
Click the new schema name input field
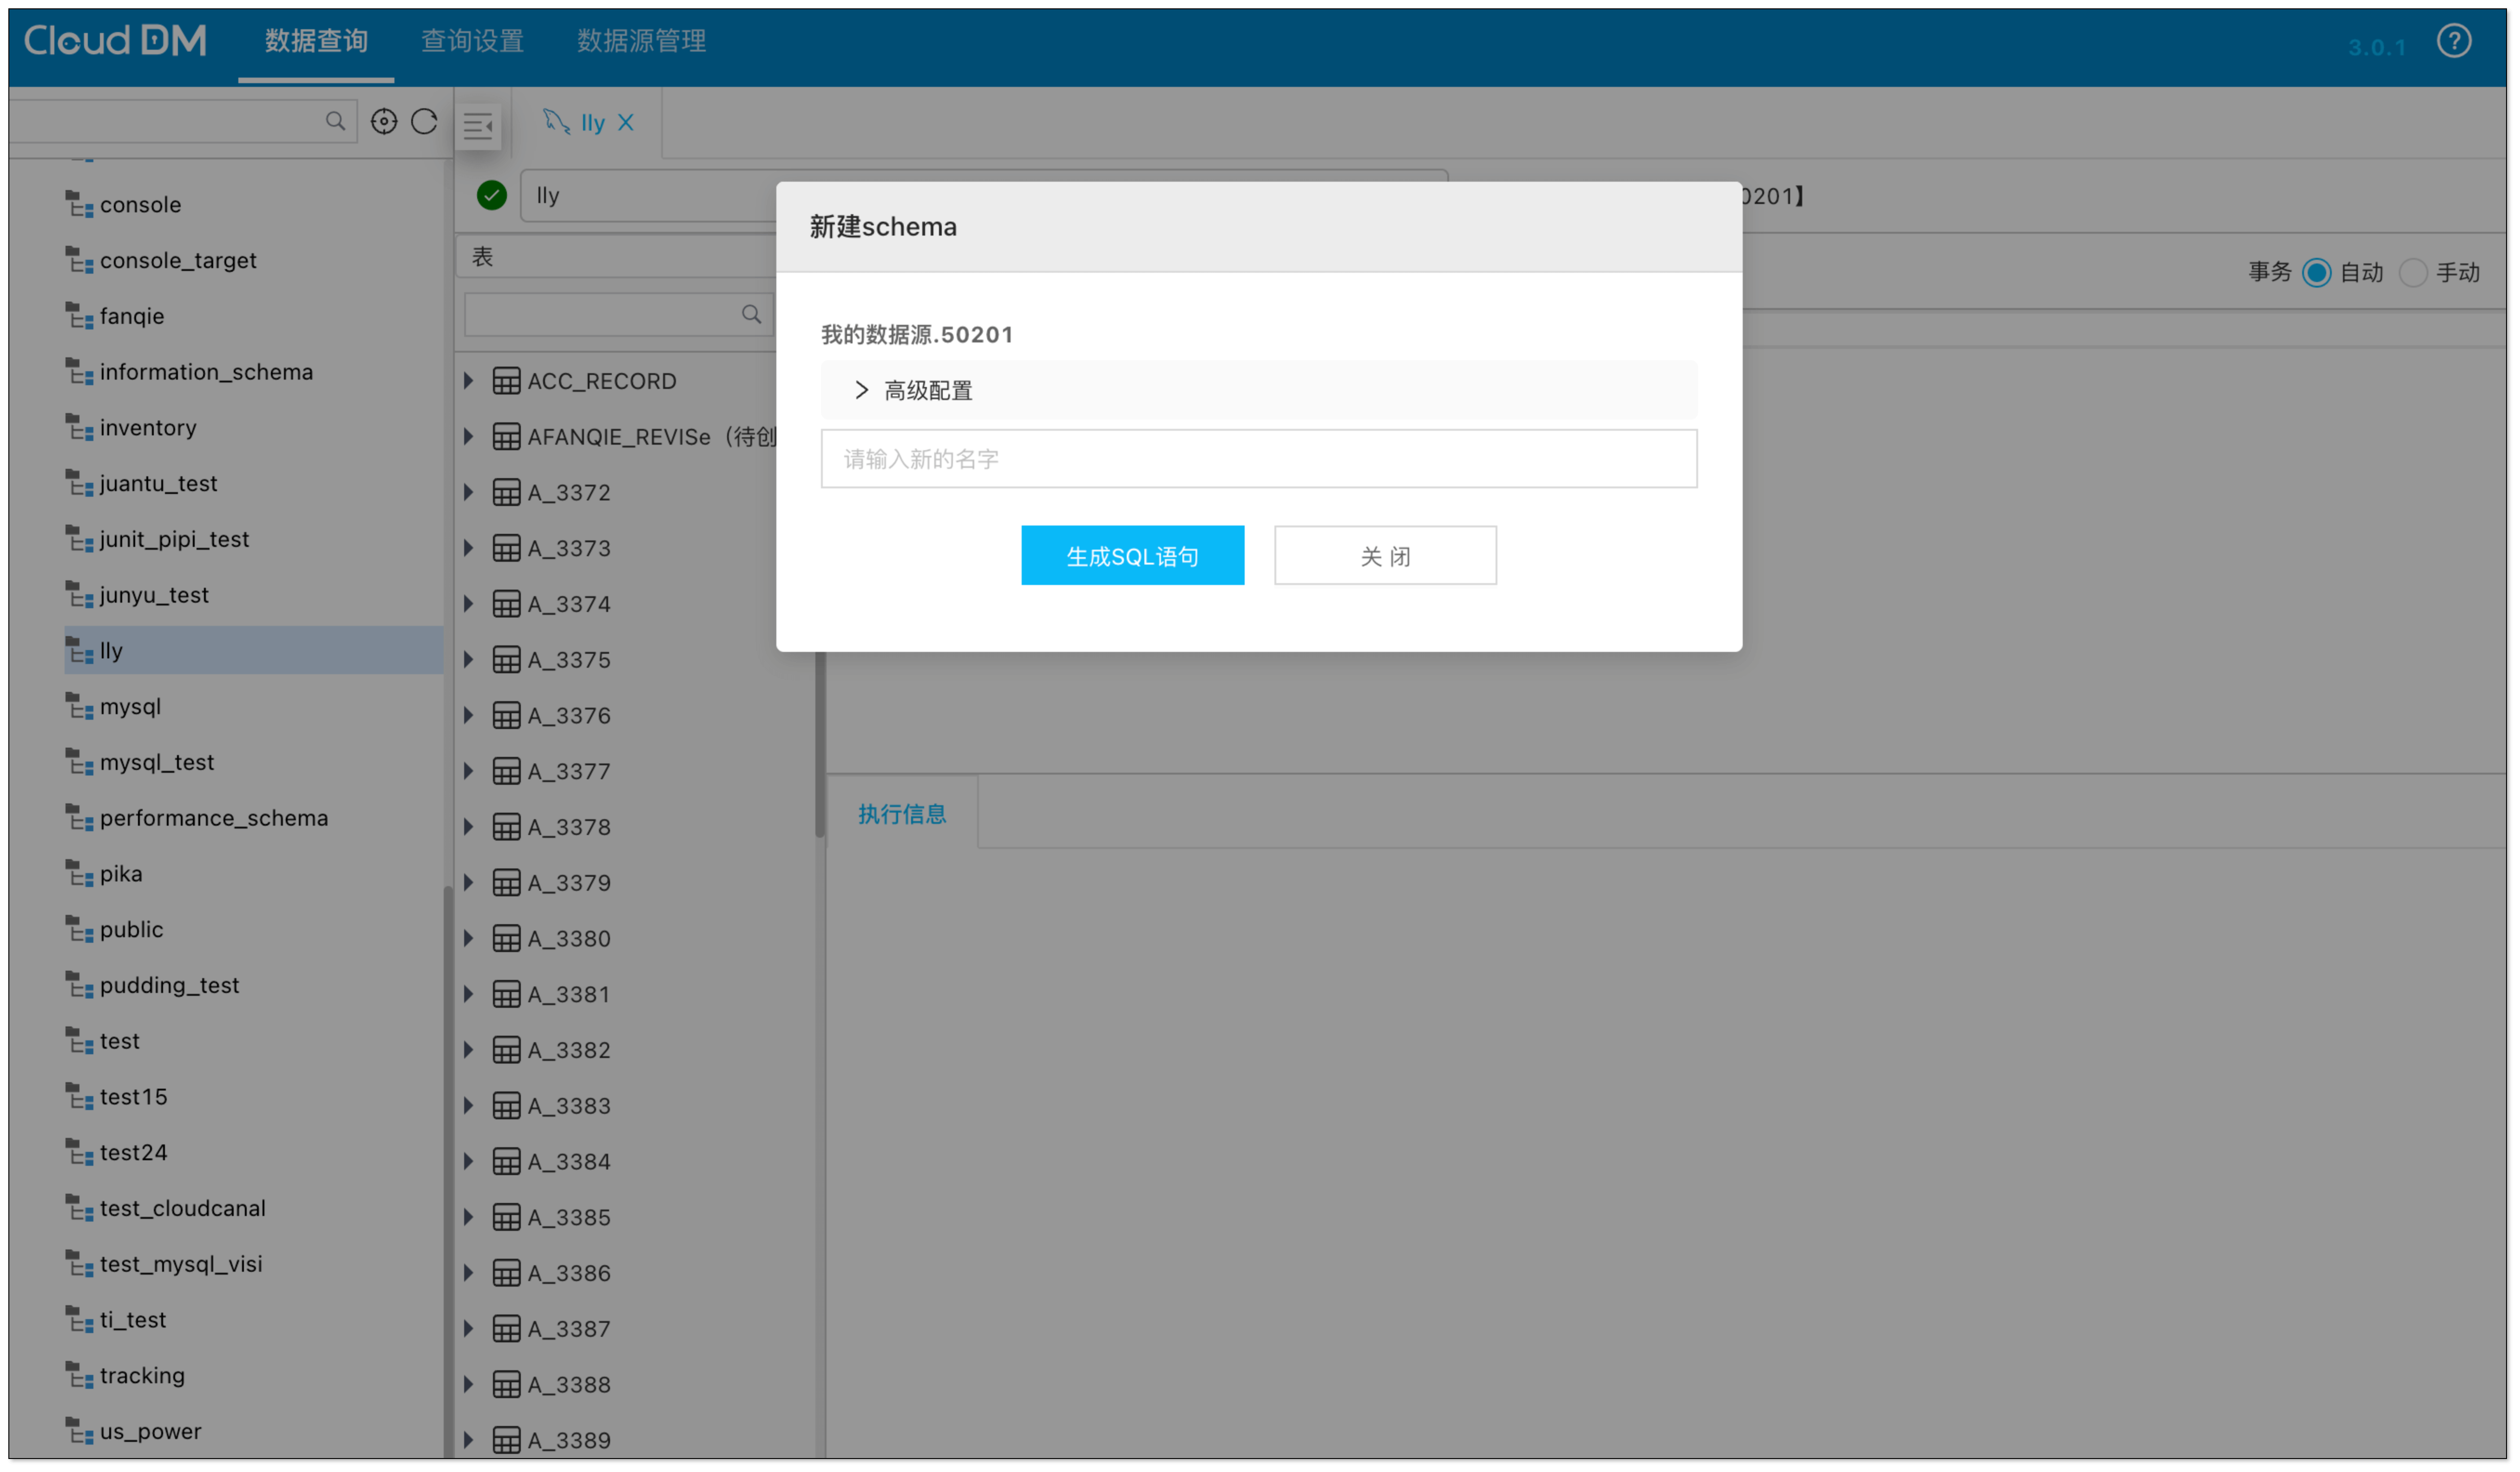(1258, 459)
